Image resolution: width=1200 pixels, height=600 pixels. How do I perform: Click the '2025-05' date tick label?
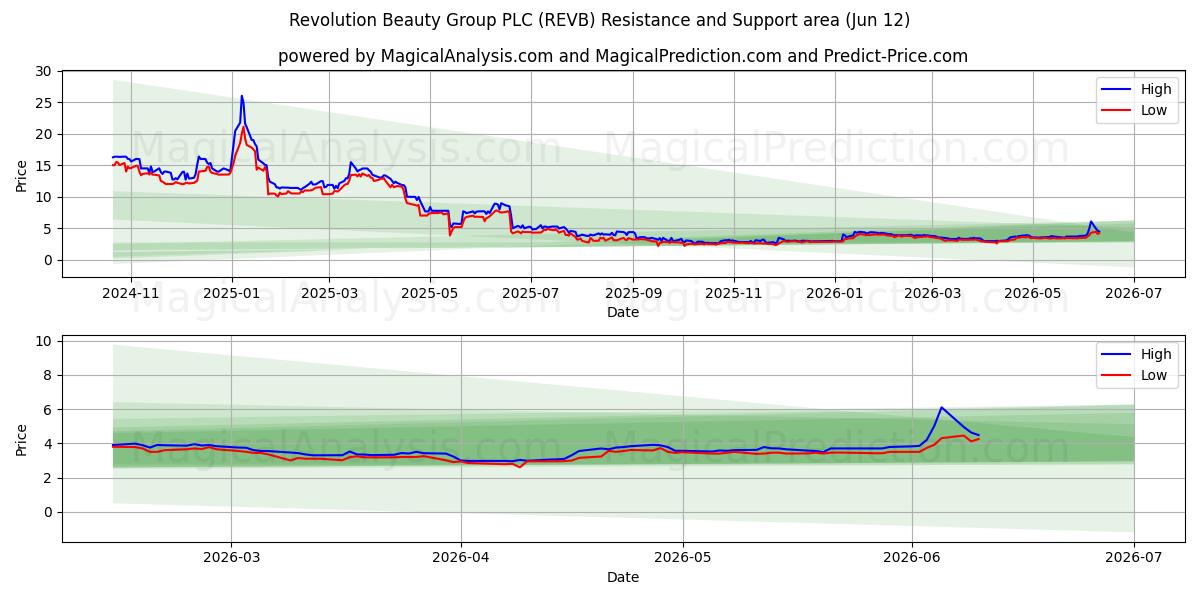pos(430,294)
